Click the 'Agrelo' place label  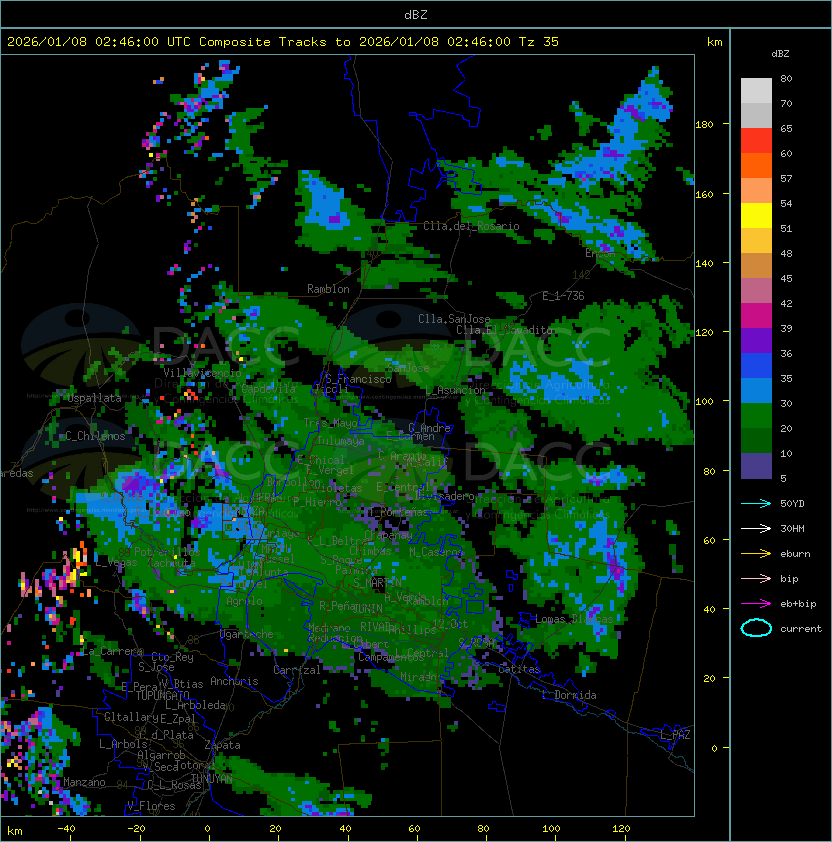tap(244, 601)
